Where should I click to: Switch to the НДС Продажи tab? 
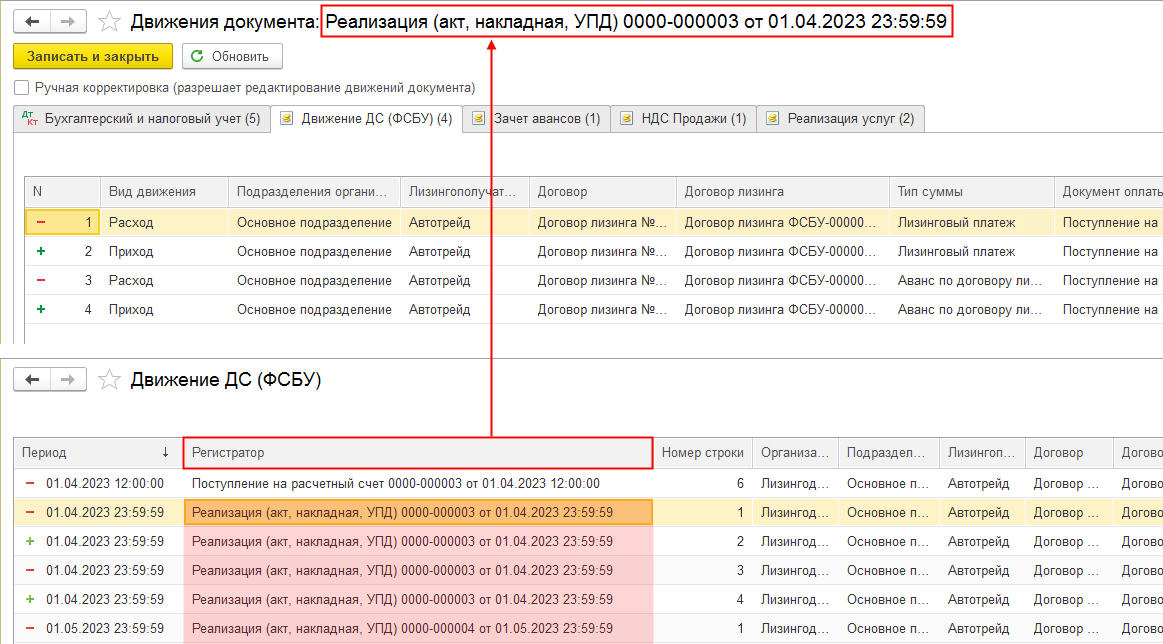click(x=682, y=119)
